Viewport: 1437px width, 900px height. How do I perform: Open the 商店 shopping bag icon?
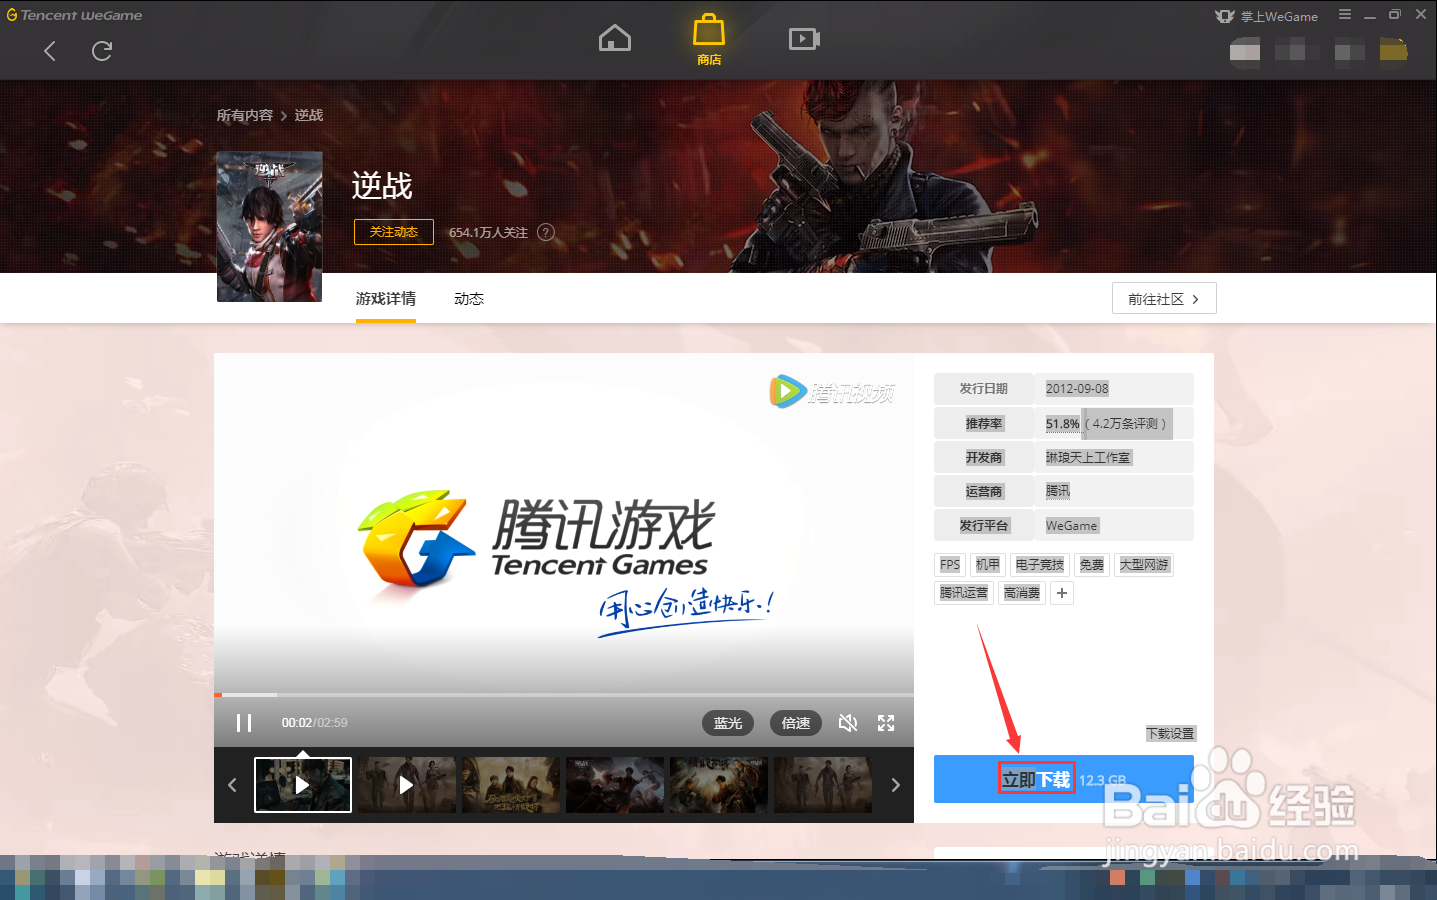(x=709, y=40)
